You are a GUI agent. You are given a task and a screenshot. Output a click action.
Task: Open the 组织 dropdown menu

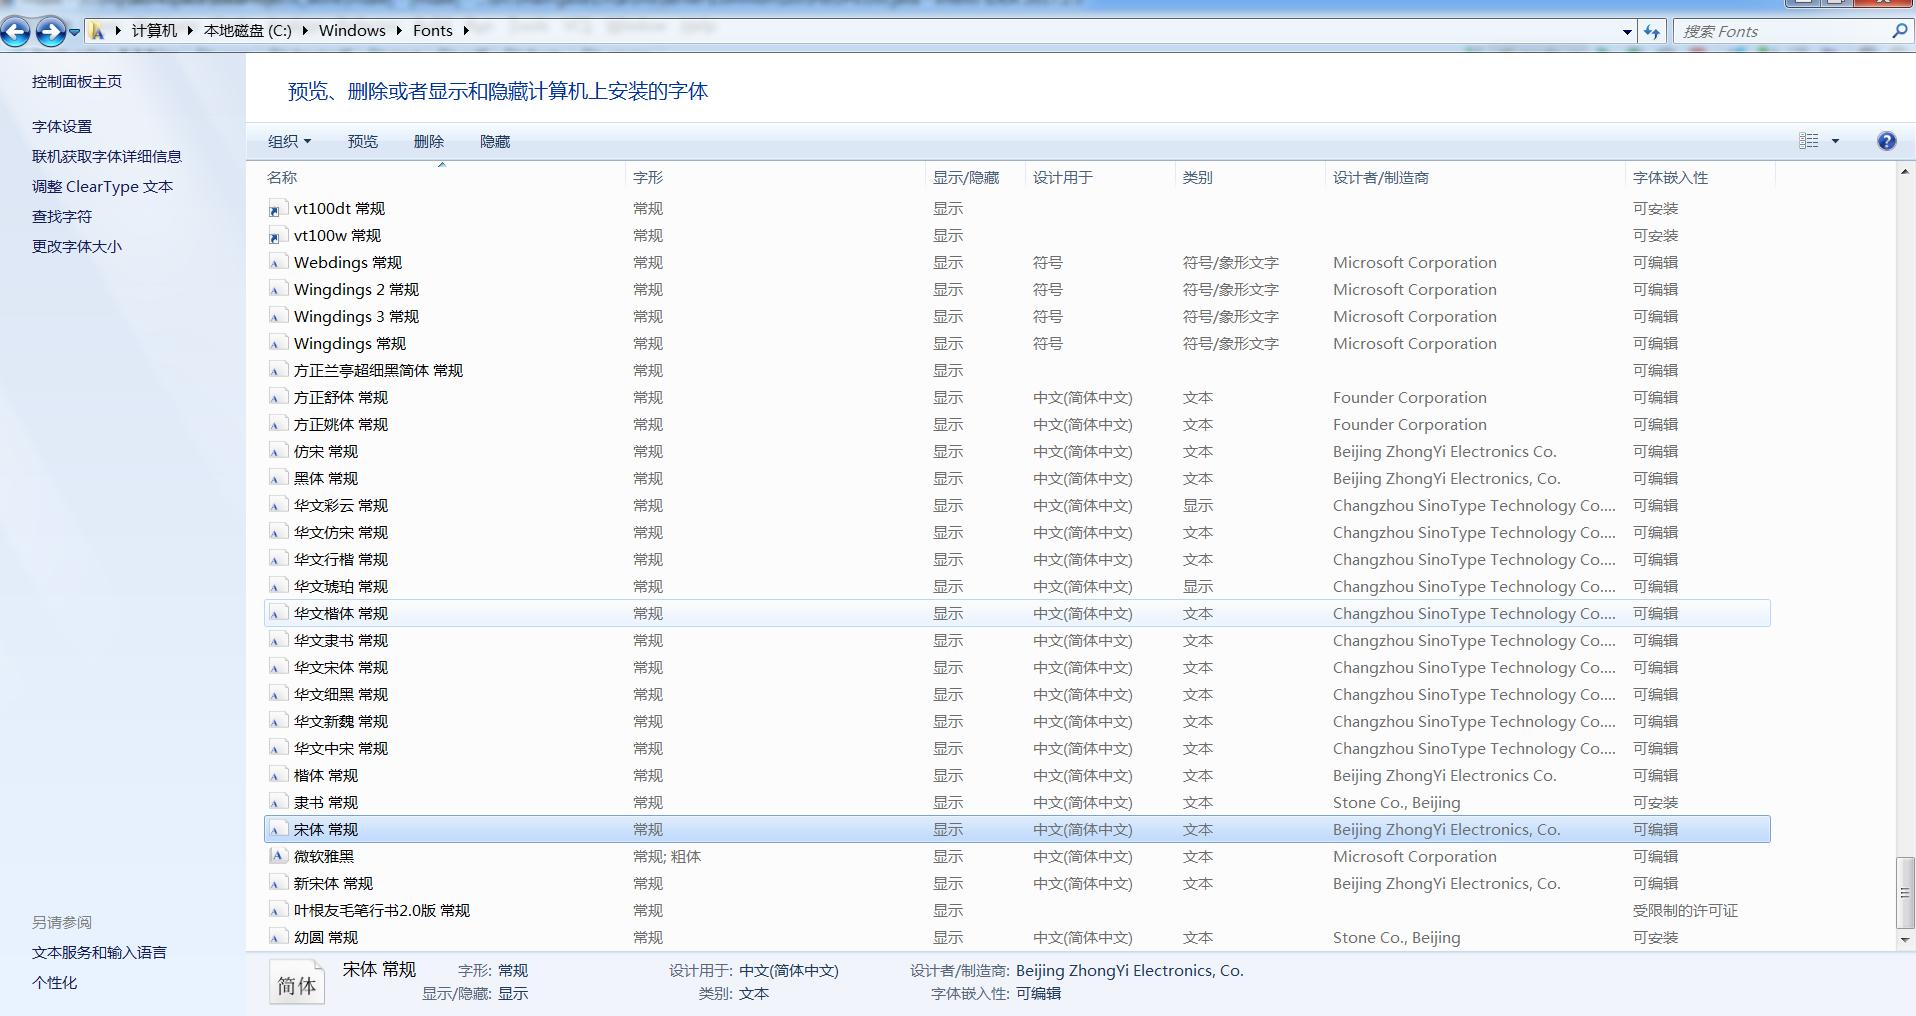click(287, 141)
